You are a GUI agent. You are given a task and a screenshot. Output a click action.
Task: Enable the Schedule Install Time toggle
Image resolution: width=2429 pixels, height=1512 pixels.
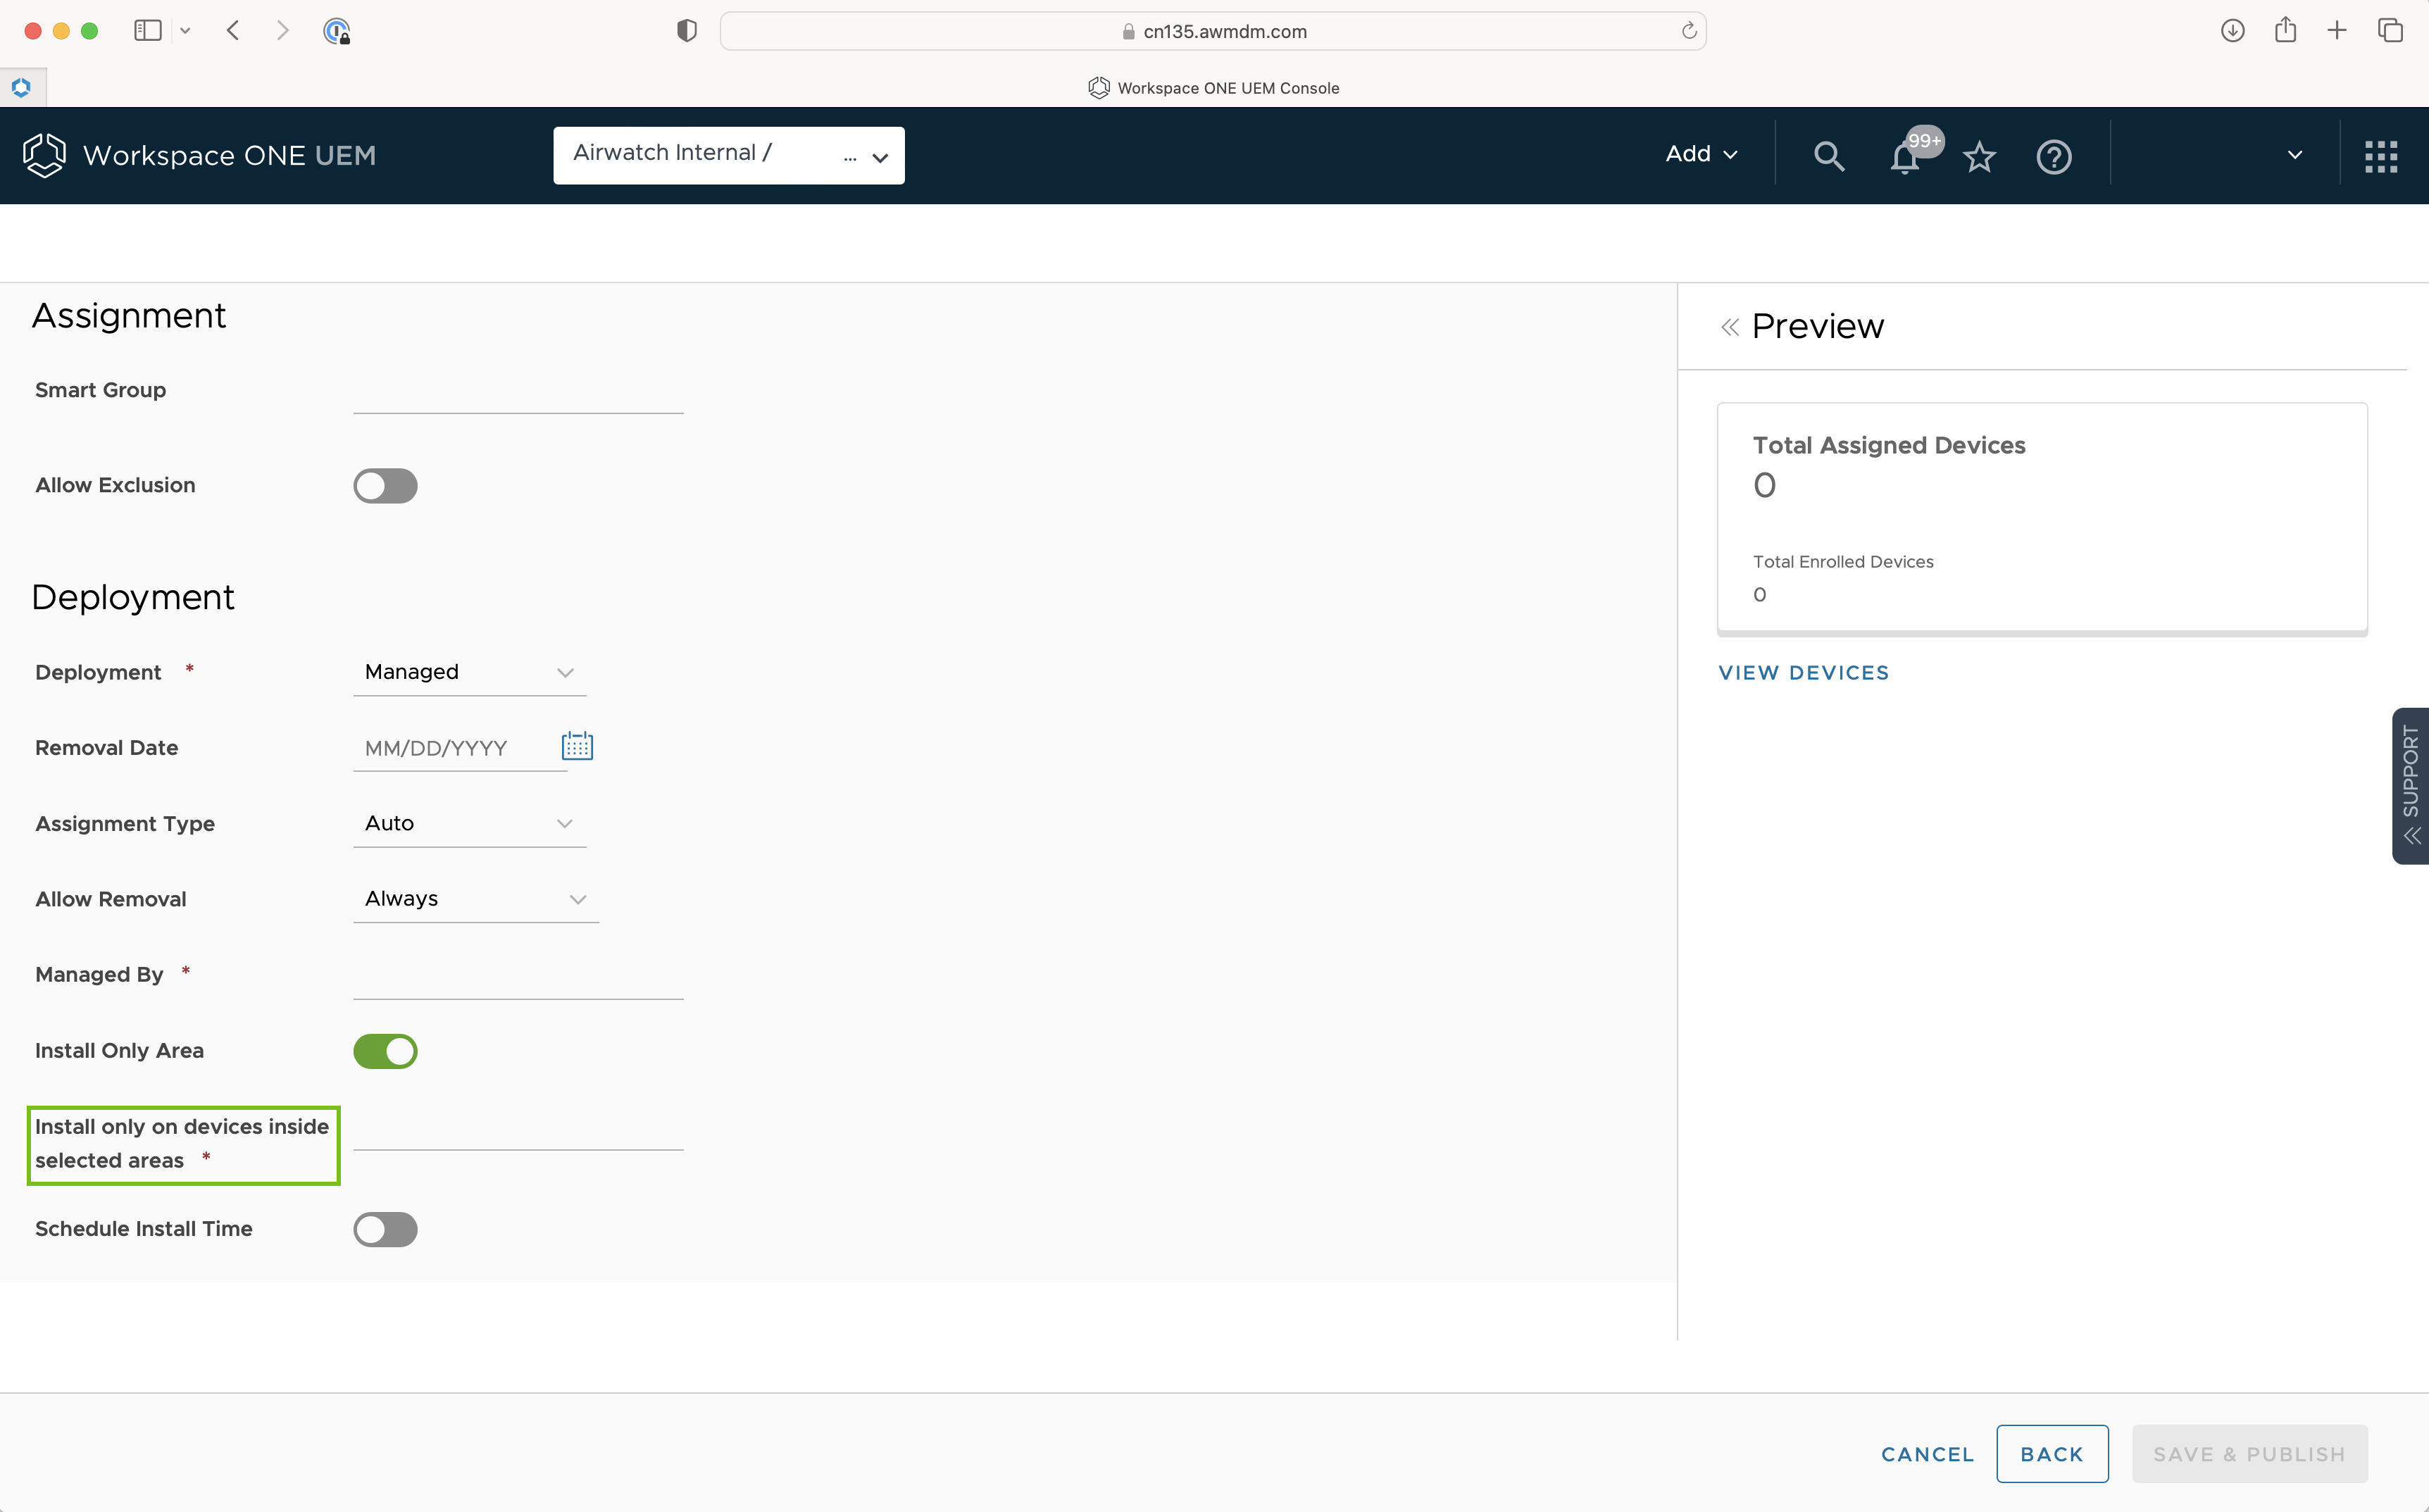pos(385,1229)
